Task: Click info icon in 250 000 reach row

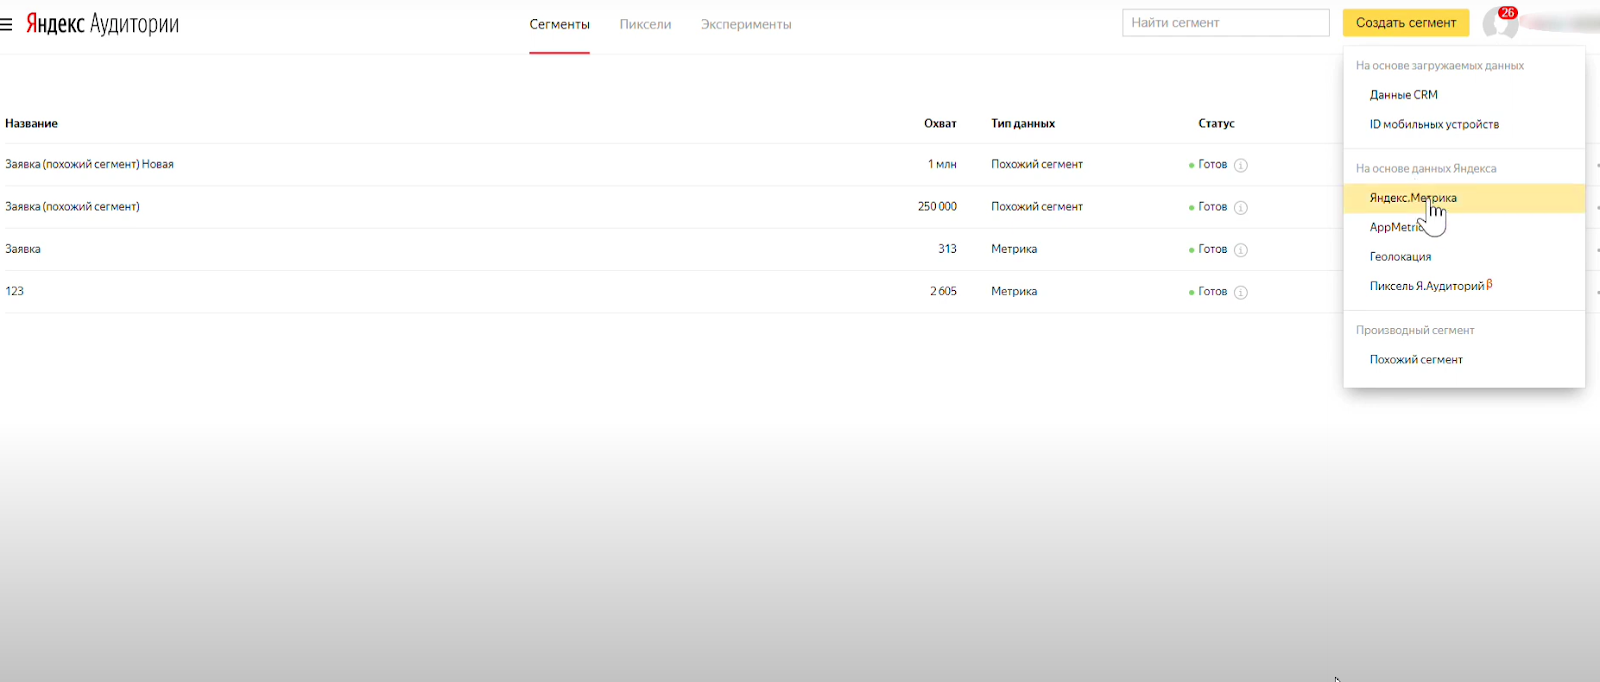Action: [x=1241, y=208]
